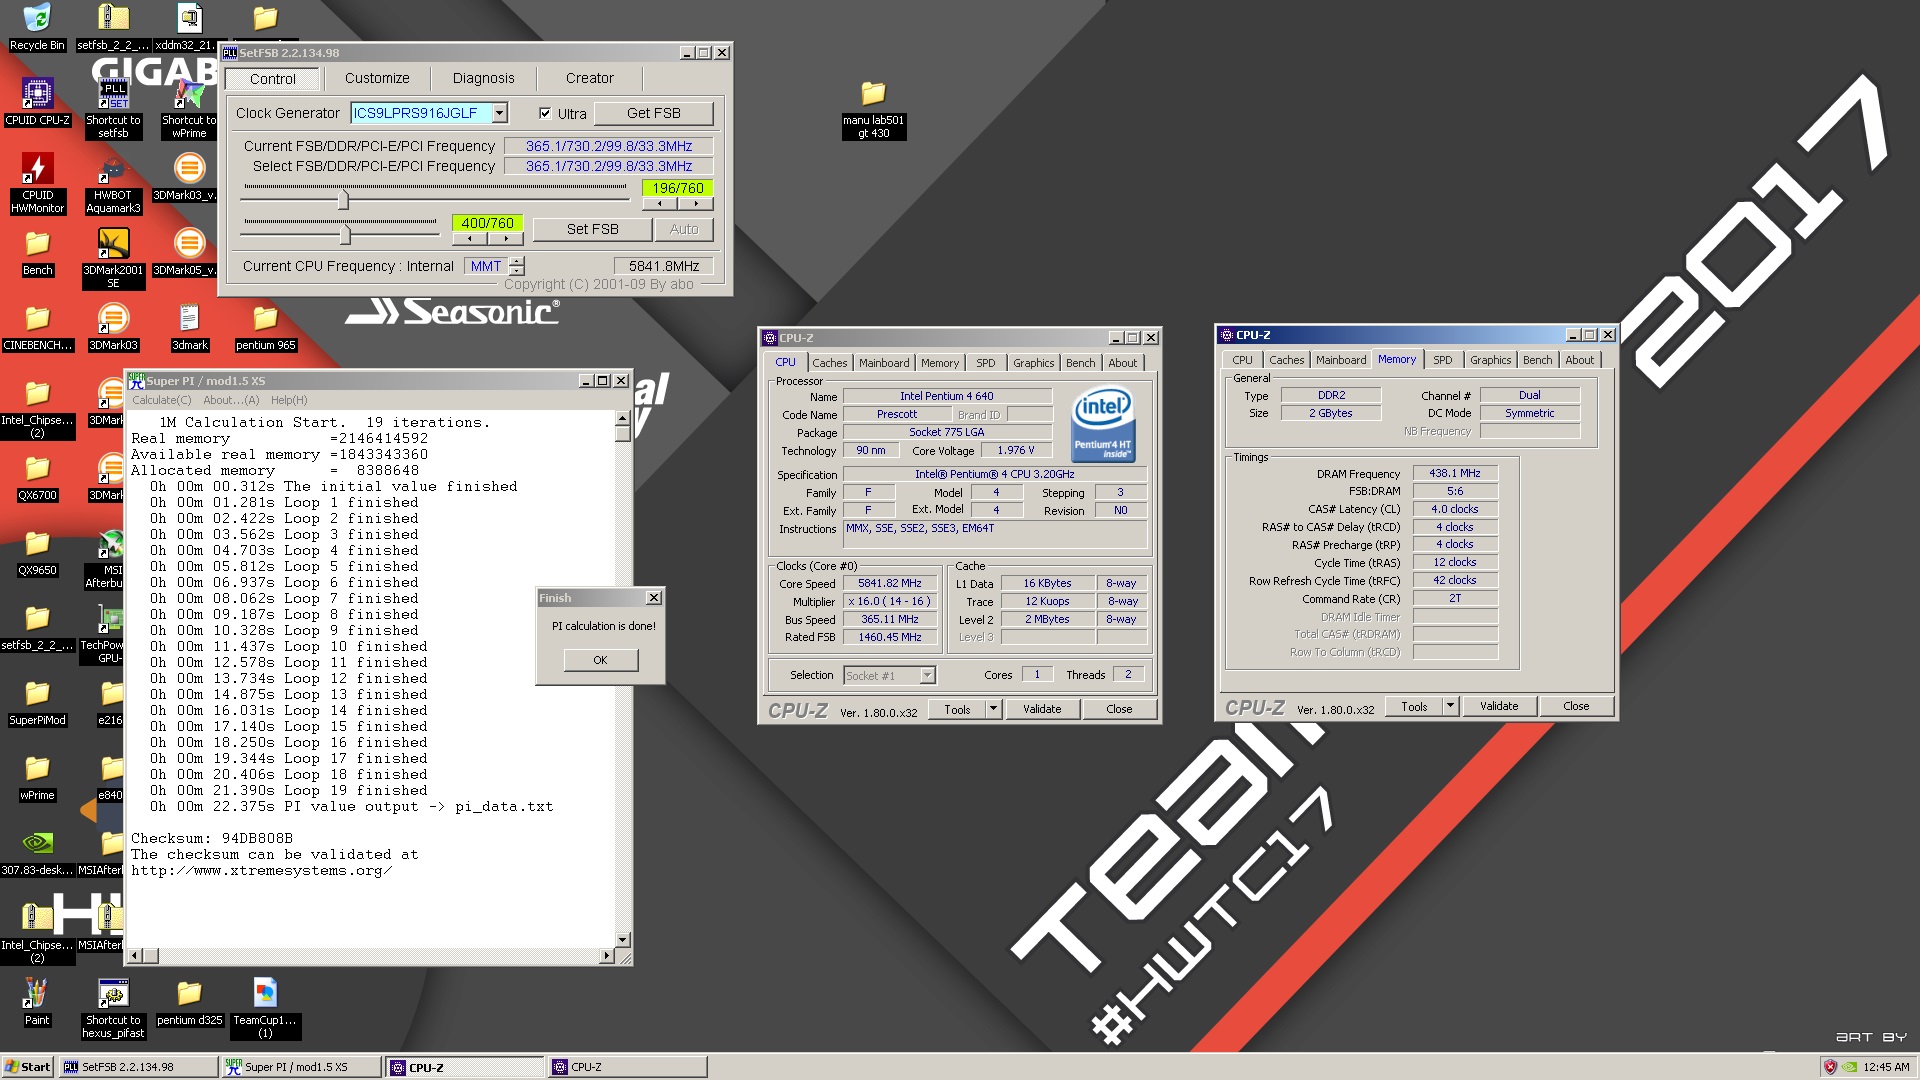Open the MMT frequency stepper in SetFSB
1920x1080 pixels.
pyautogui.click(x=516, y=266)
